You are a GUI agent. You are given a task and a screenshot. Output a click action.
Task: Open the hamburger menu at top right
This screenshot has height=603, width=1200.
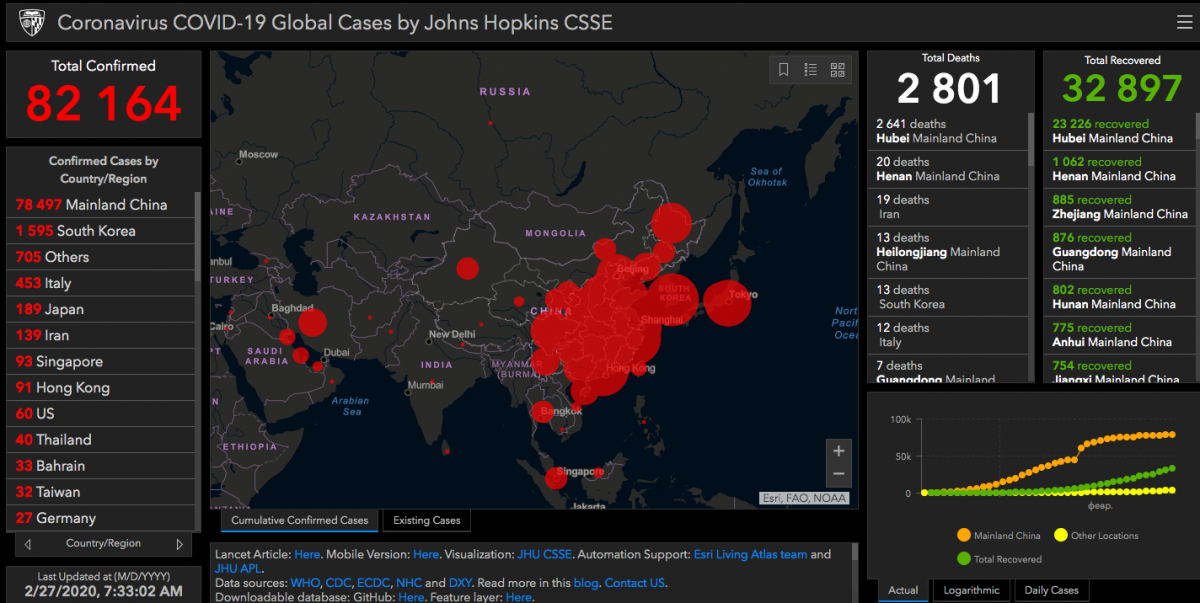point(1183,22)
